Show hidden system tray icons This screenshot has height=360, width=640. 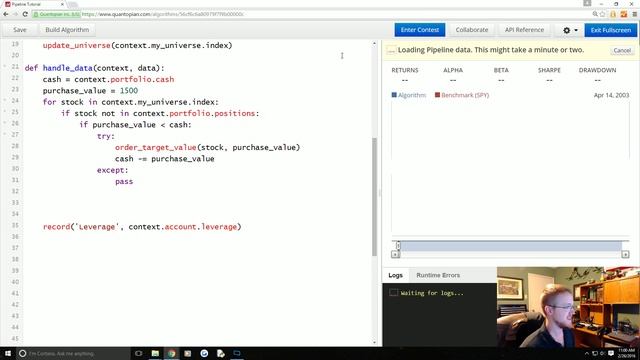coord(587,353)
